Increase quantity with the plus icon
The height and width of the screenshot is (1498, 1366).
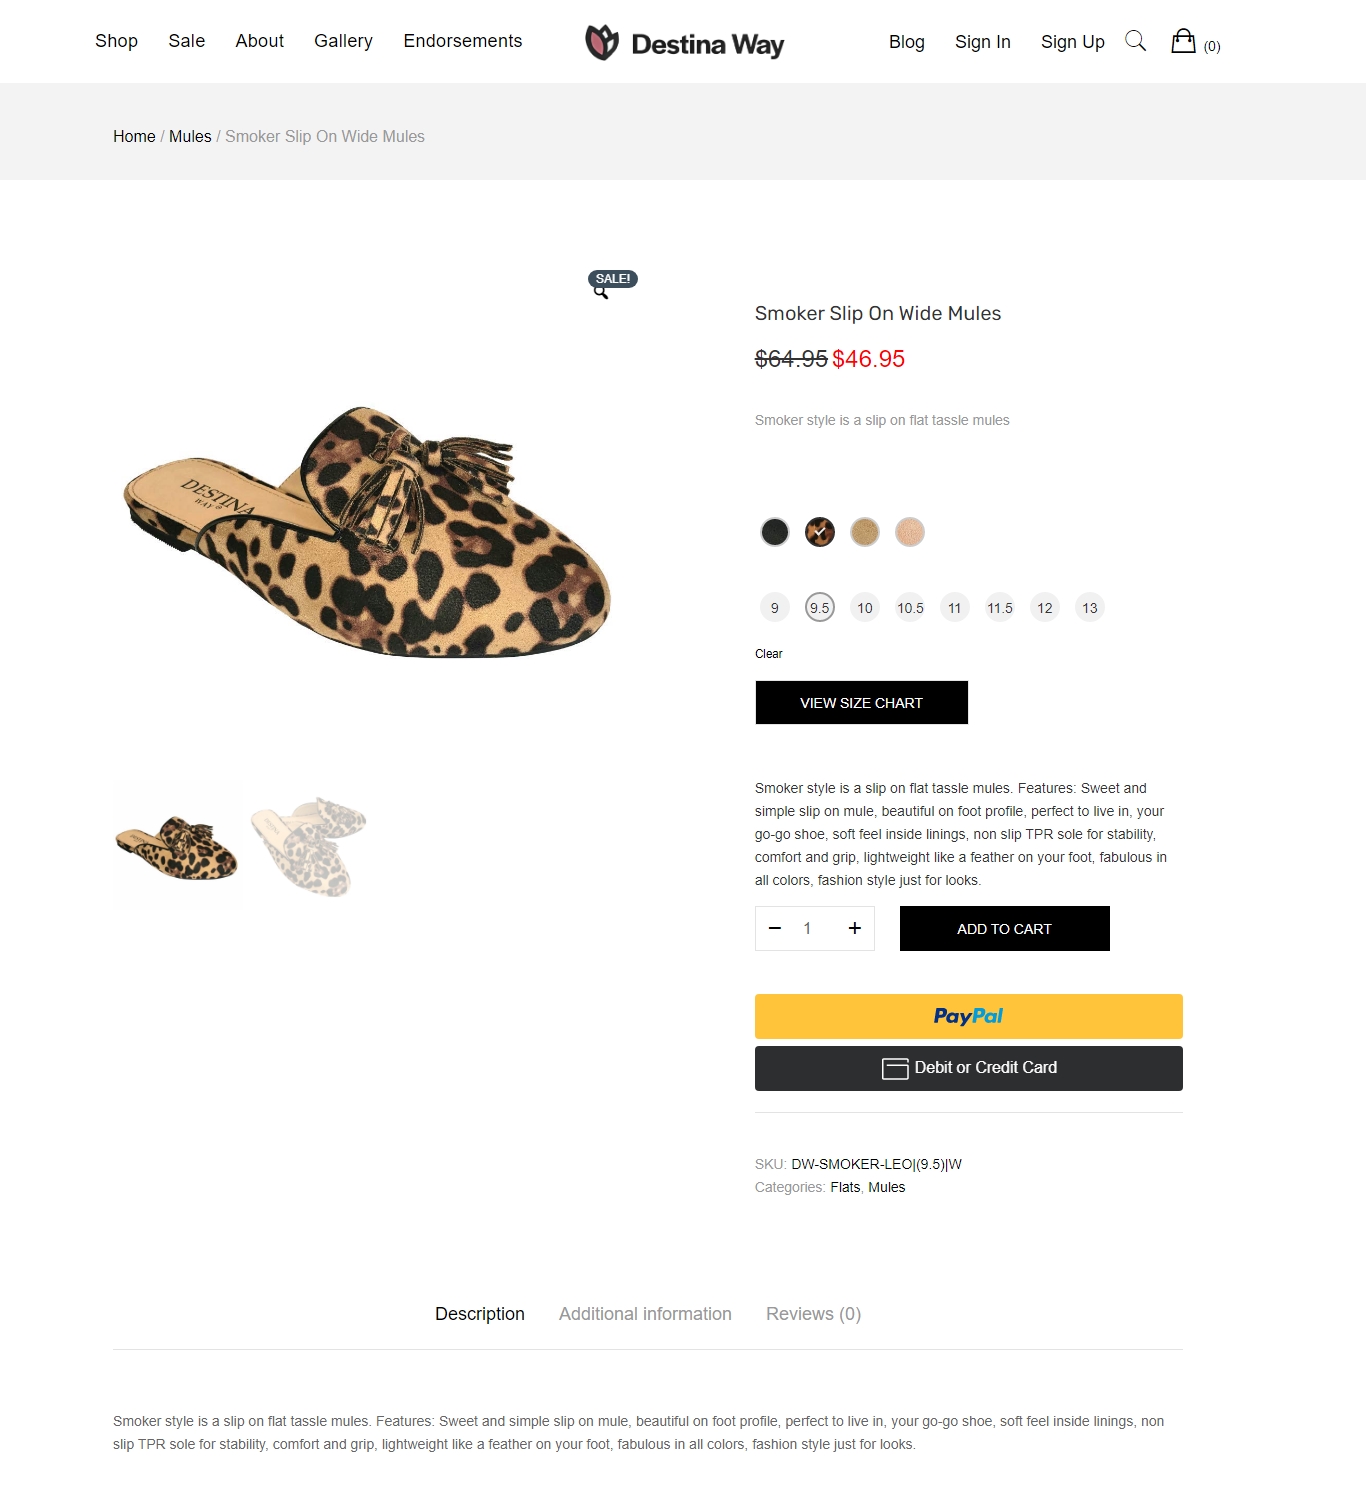pyautogui.click(x=855, y=928)
